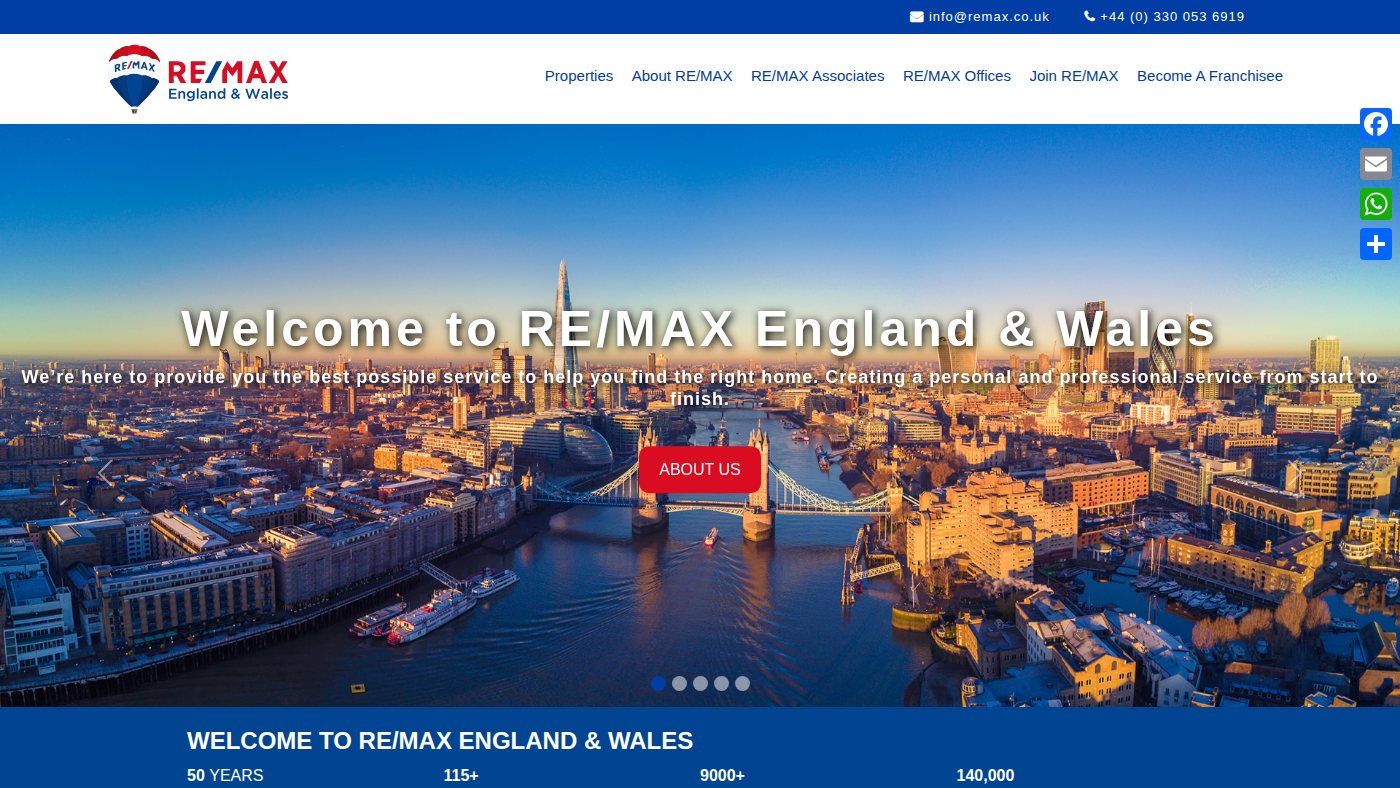Click the Facebook share icon

click(x=1376, y=124)
